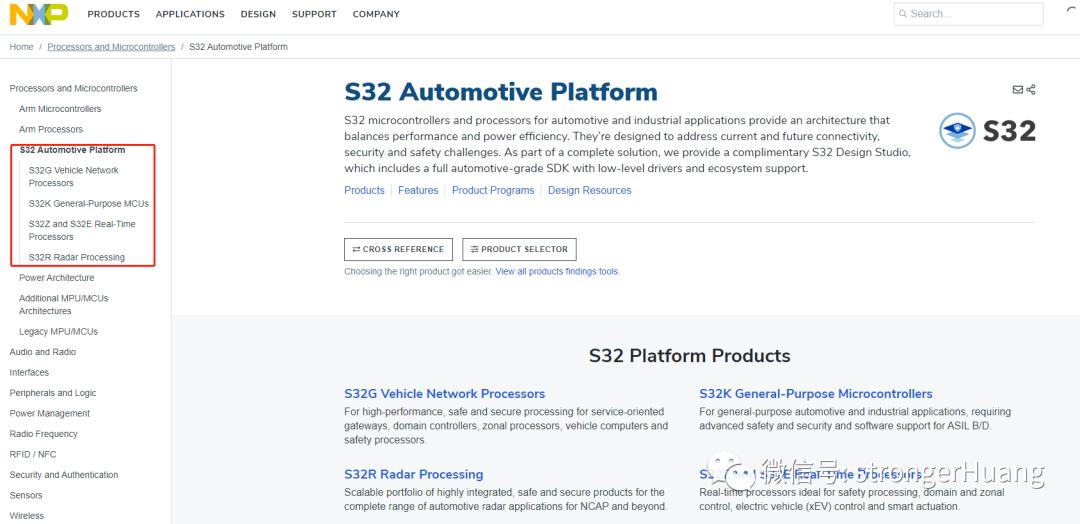Select RFID / NFC category
1080x524 pixels.
point(33,454)
